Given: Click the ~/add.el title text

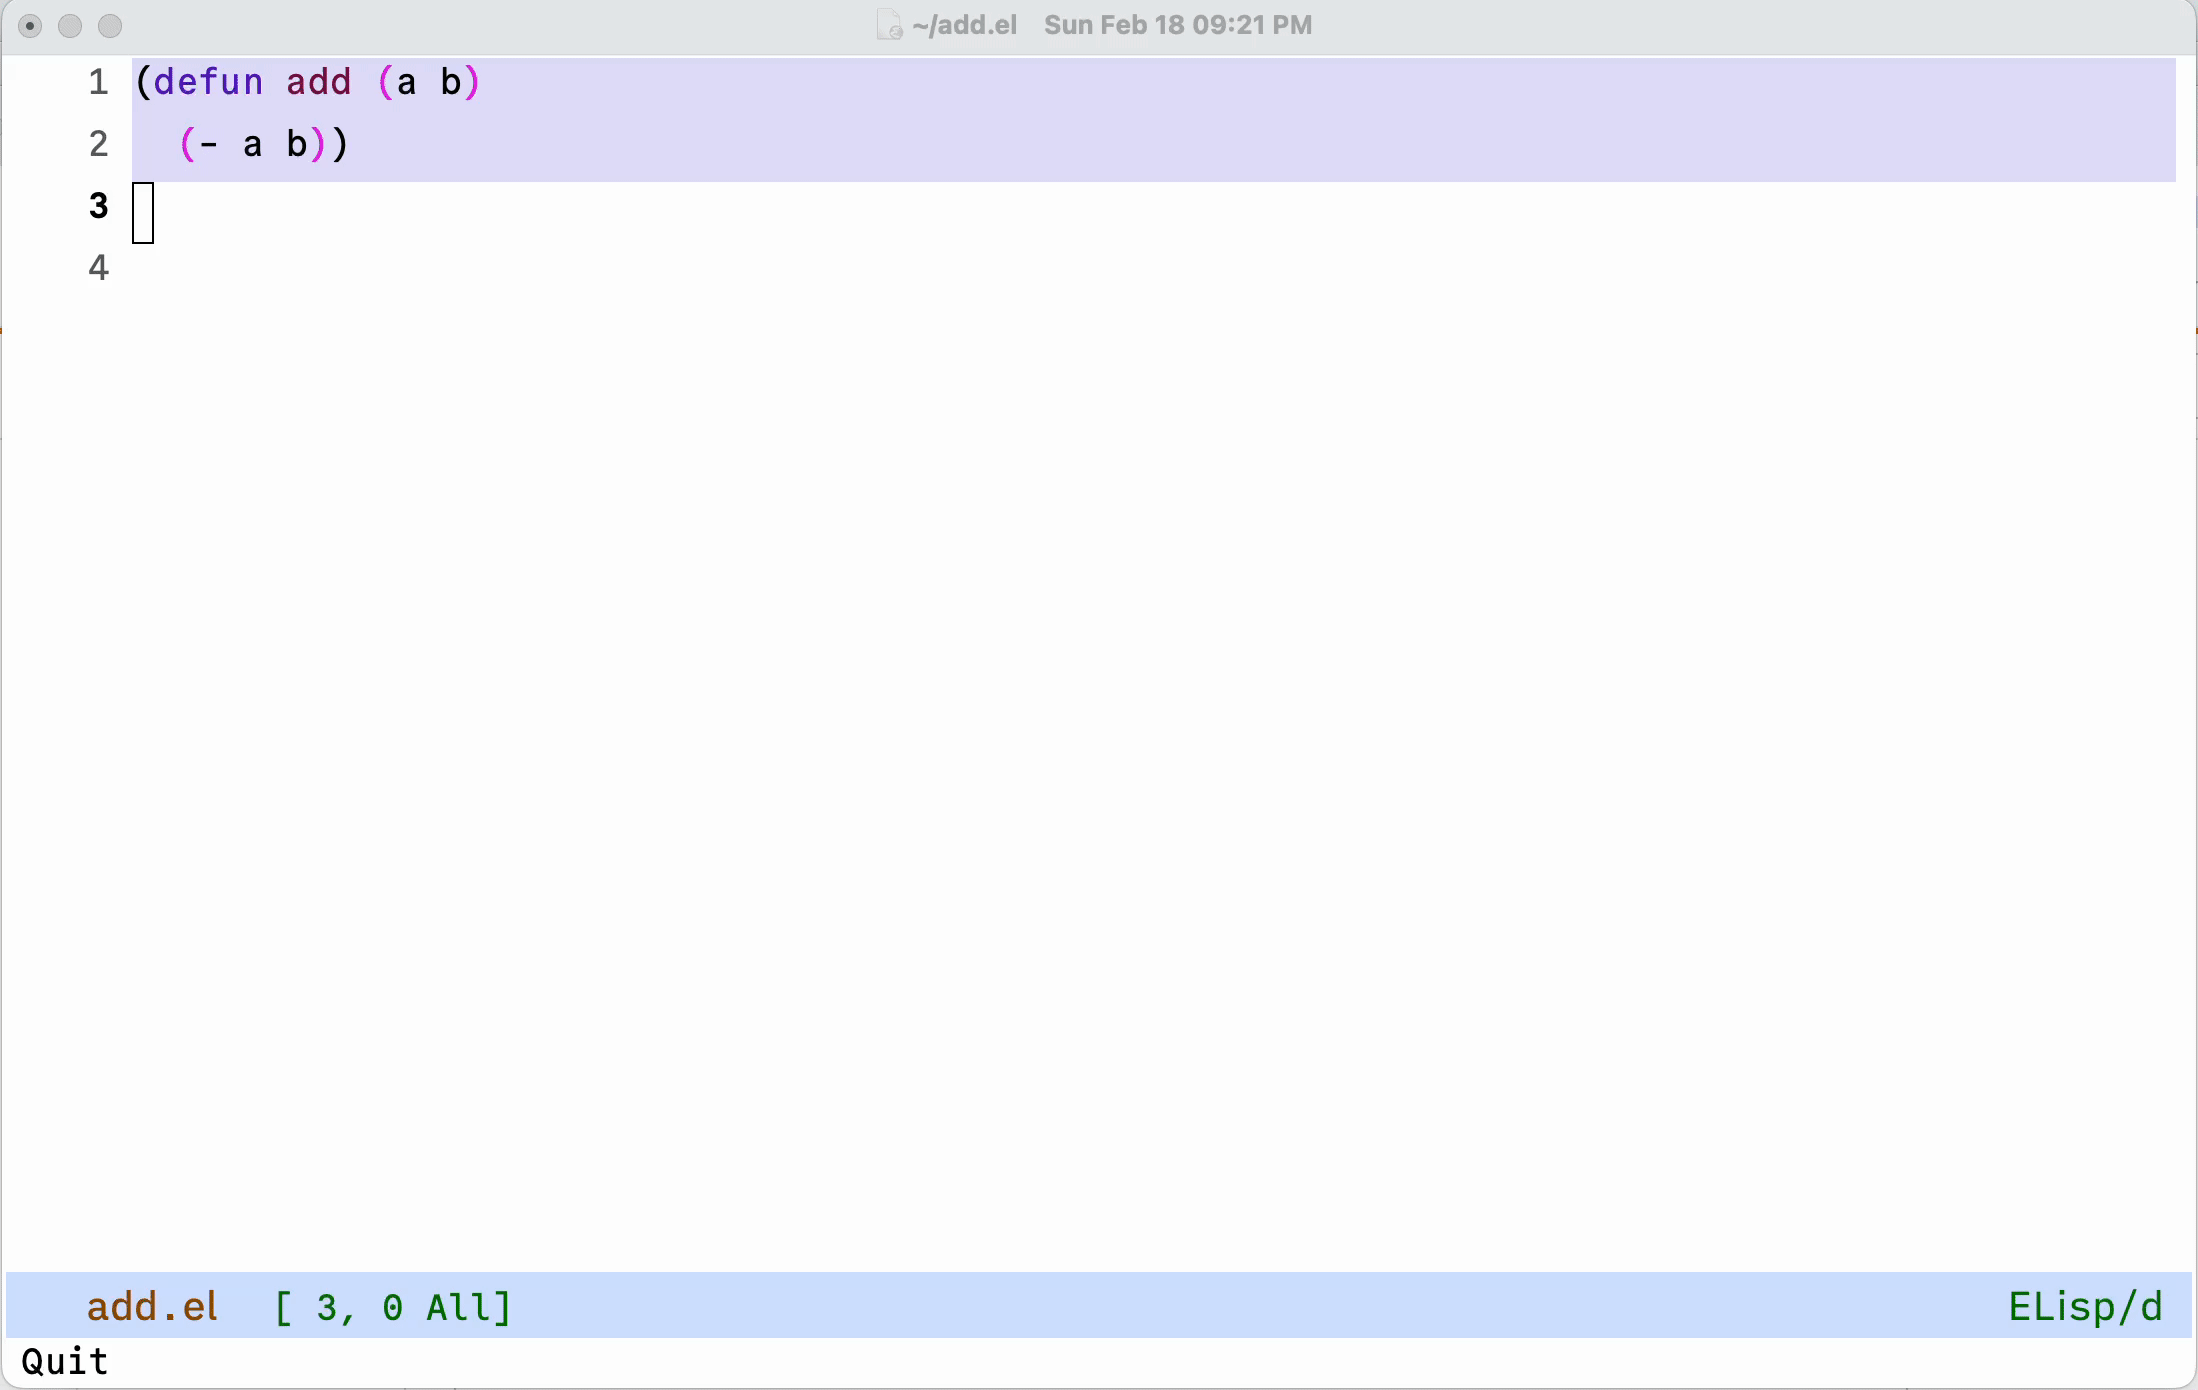Looking at the screenshot, I should 964,25.
